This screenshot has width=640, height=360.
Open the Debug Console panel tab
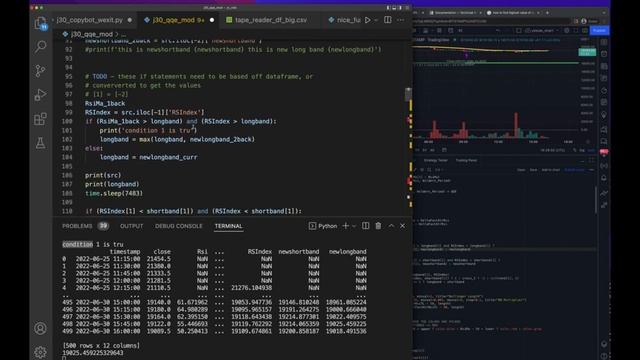(178, 226)
